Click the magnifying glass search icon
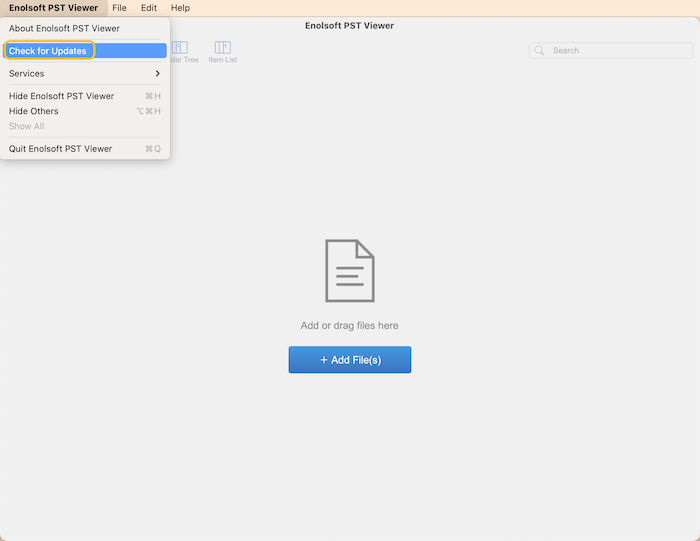 [x=540, y=50]
